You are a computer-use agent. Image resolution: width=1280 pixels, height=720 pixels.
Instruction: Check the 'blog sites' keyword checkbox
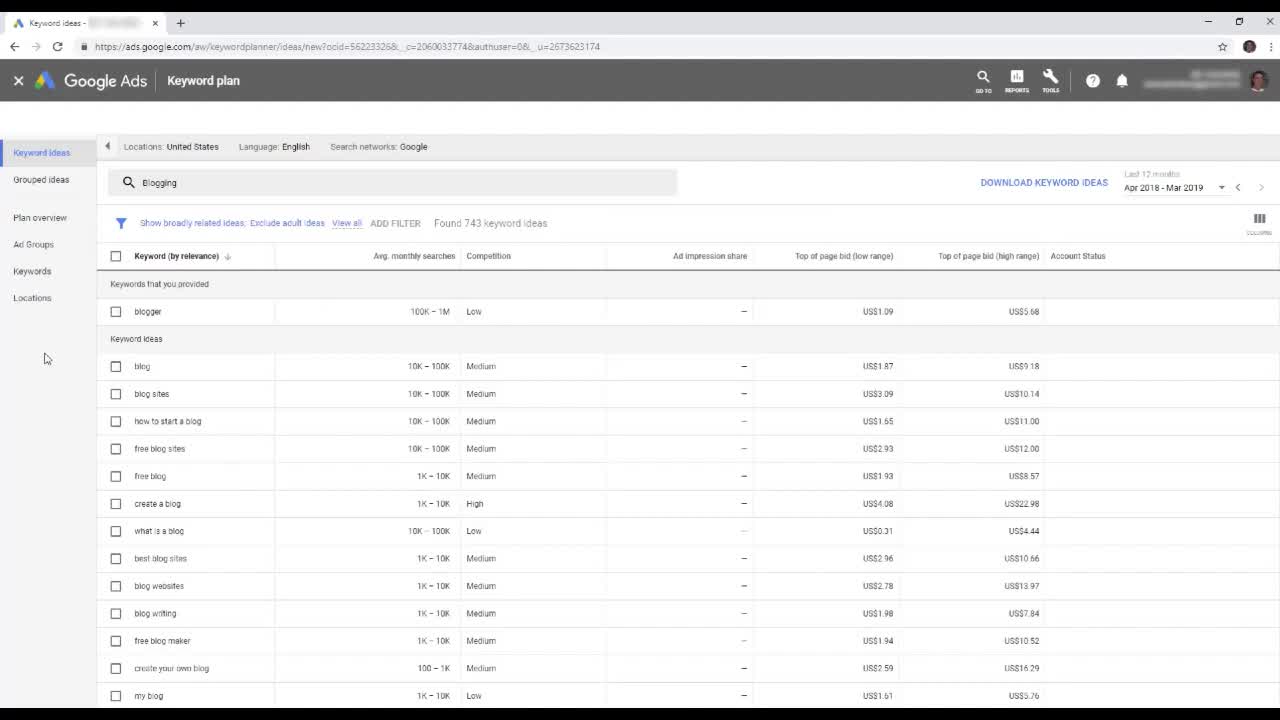click(x=116, y=394)
